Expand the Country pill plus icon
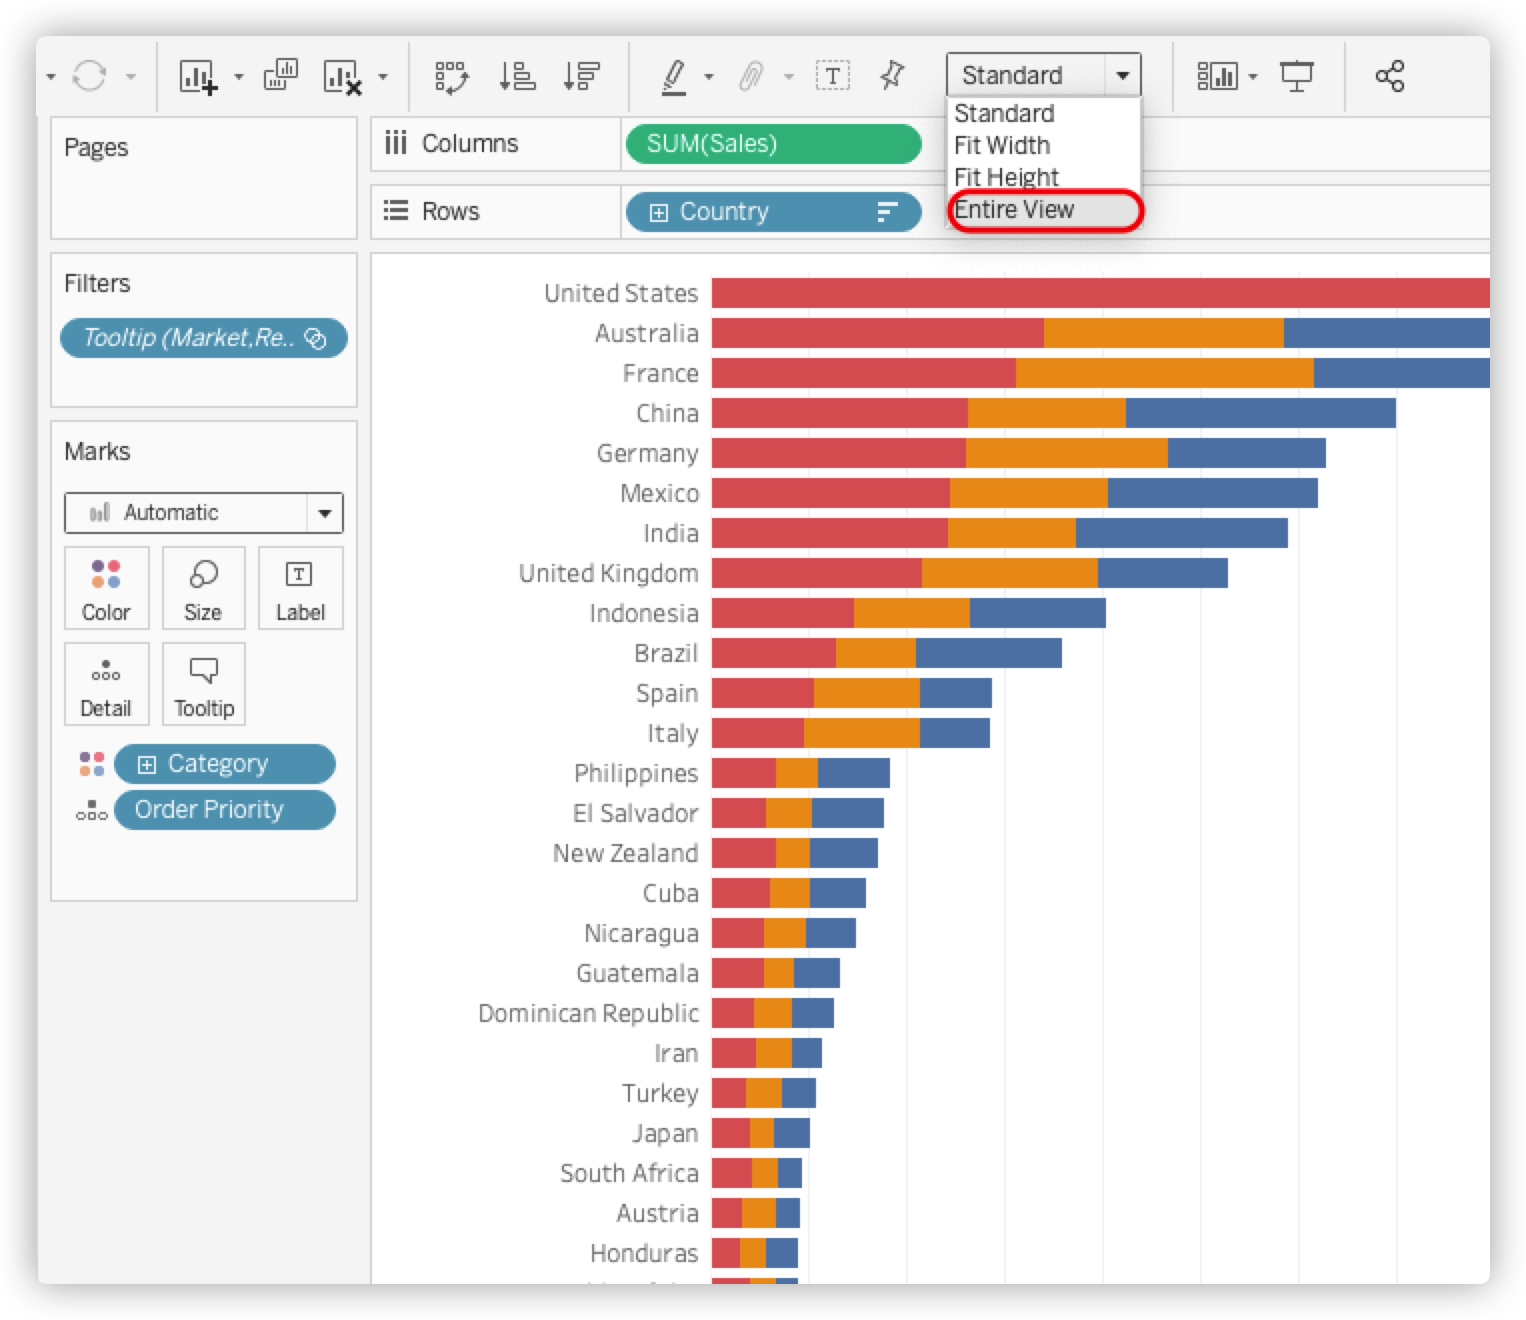 tap(659, 212)
